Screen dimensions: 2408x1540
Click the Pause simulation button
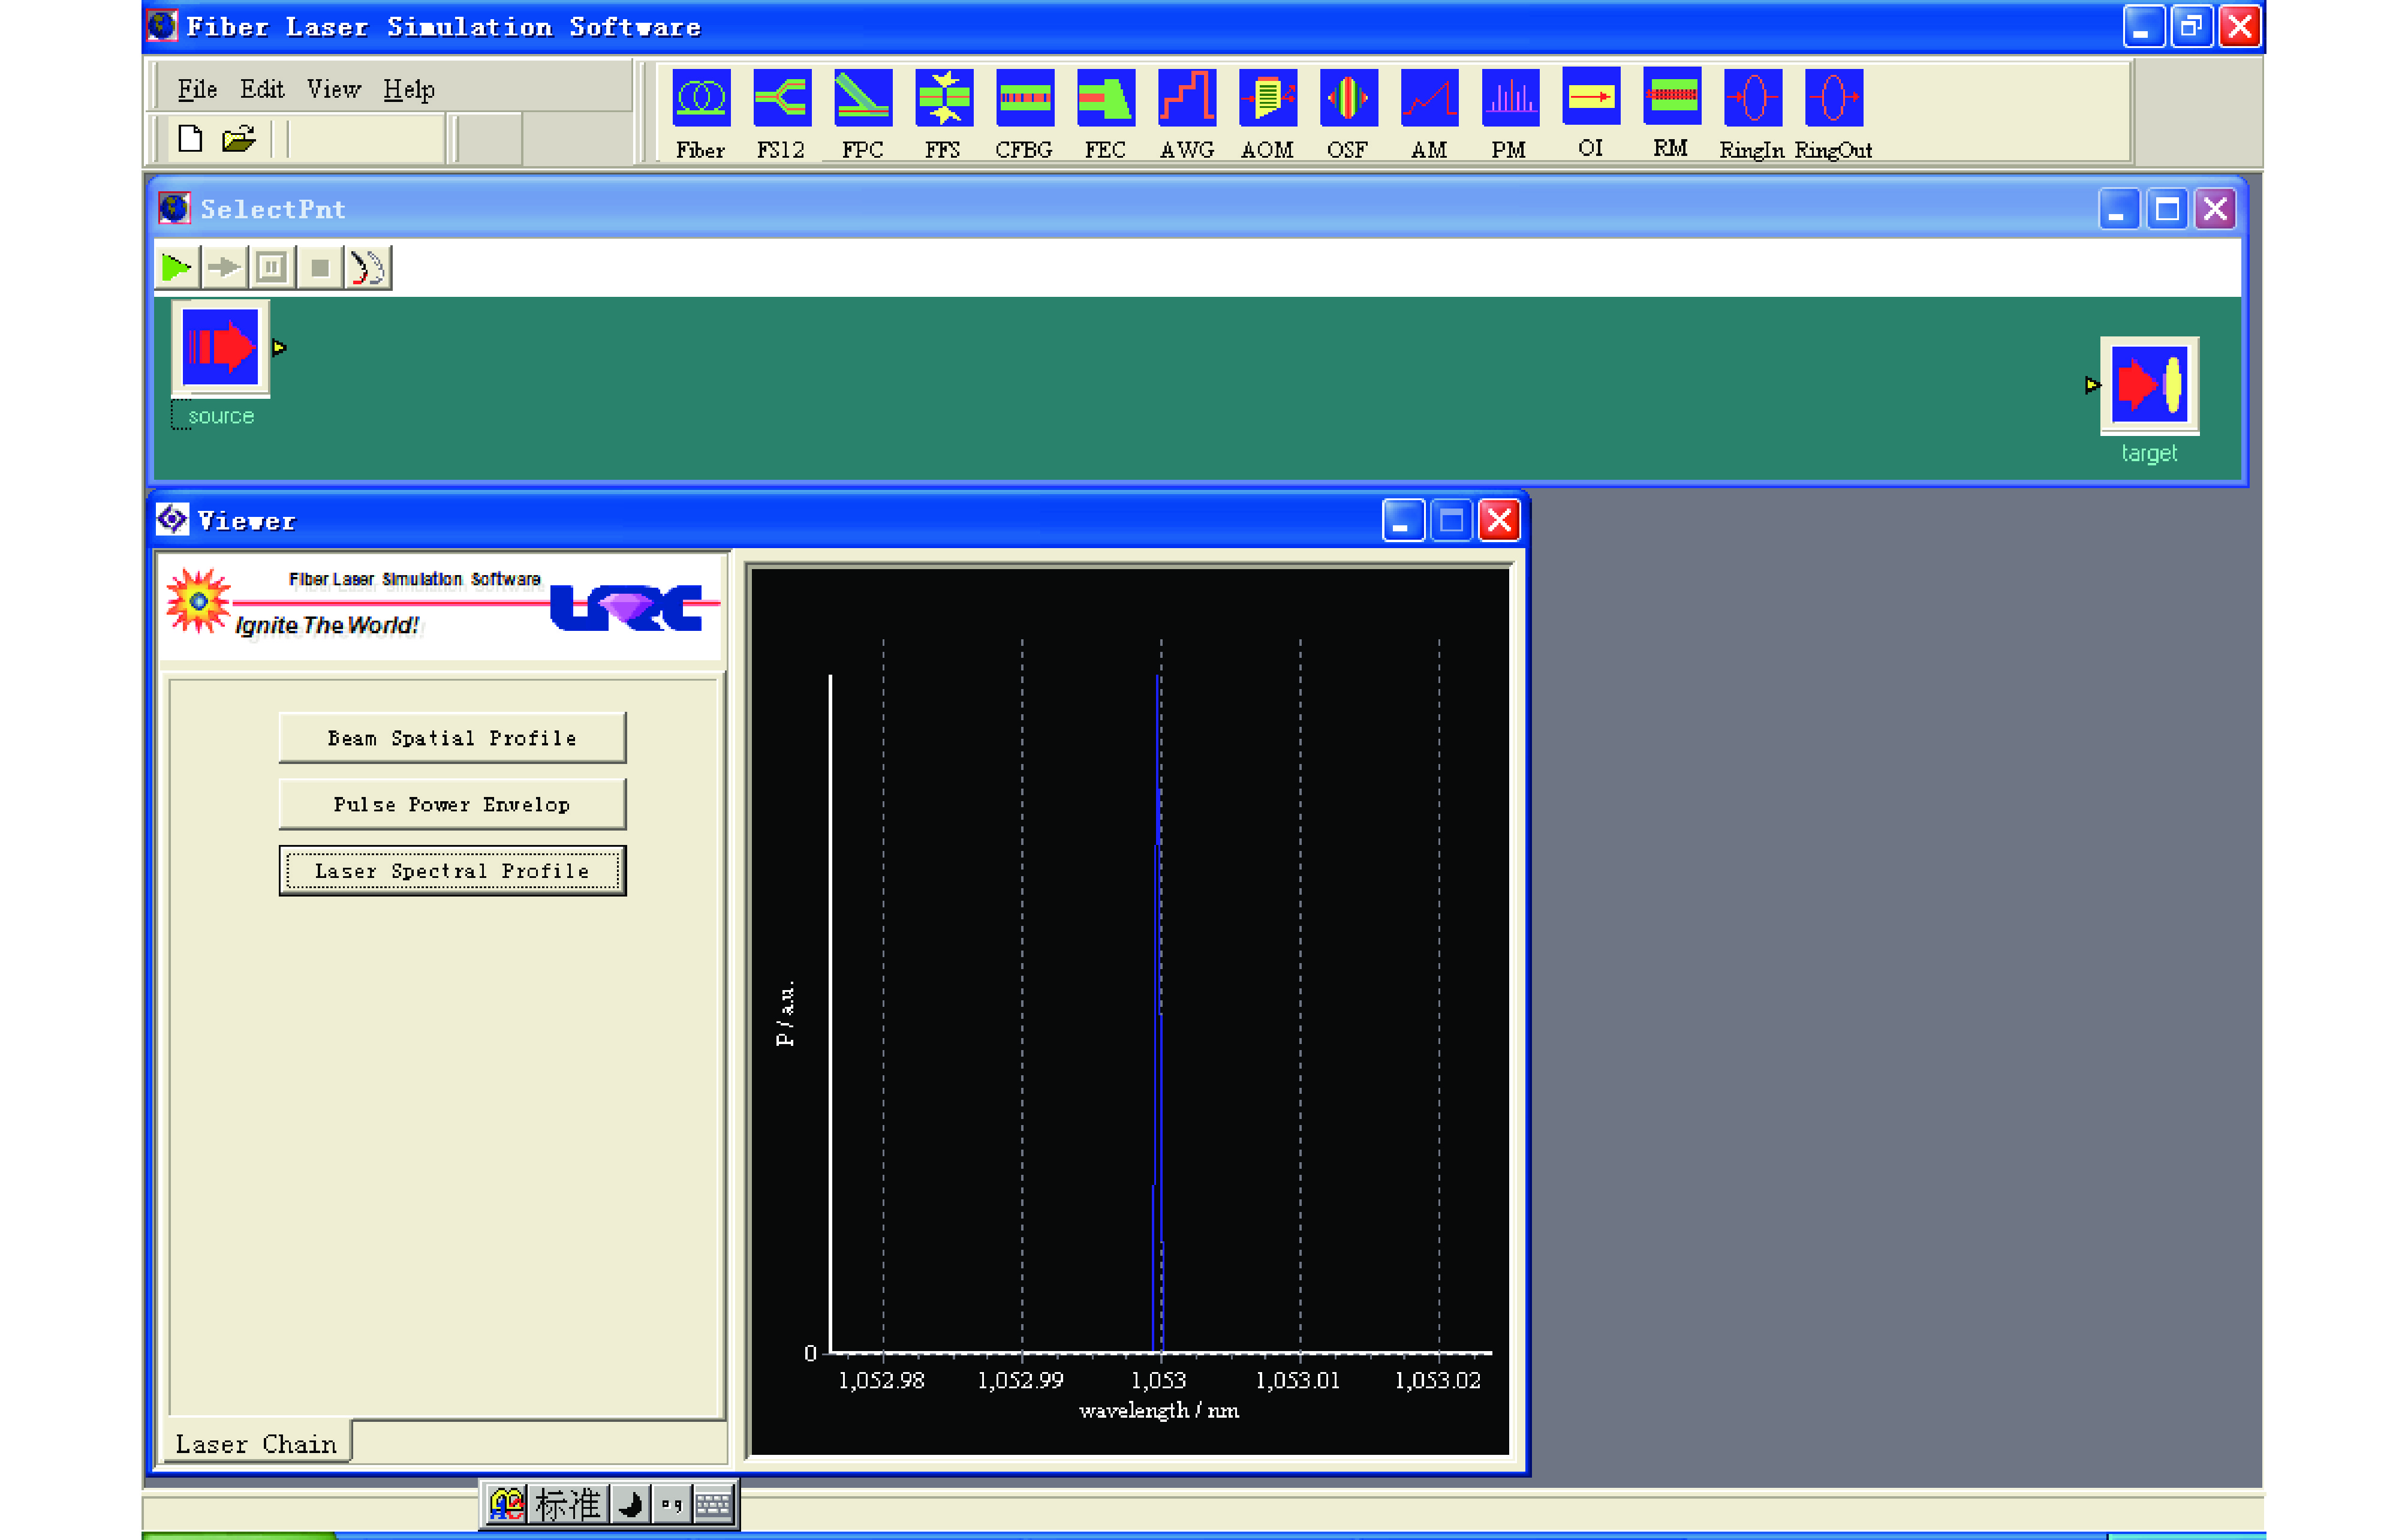271,268
